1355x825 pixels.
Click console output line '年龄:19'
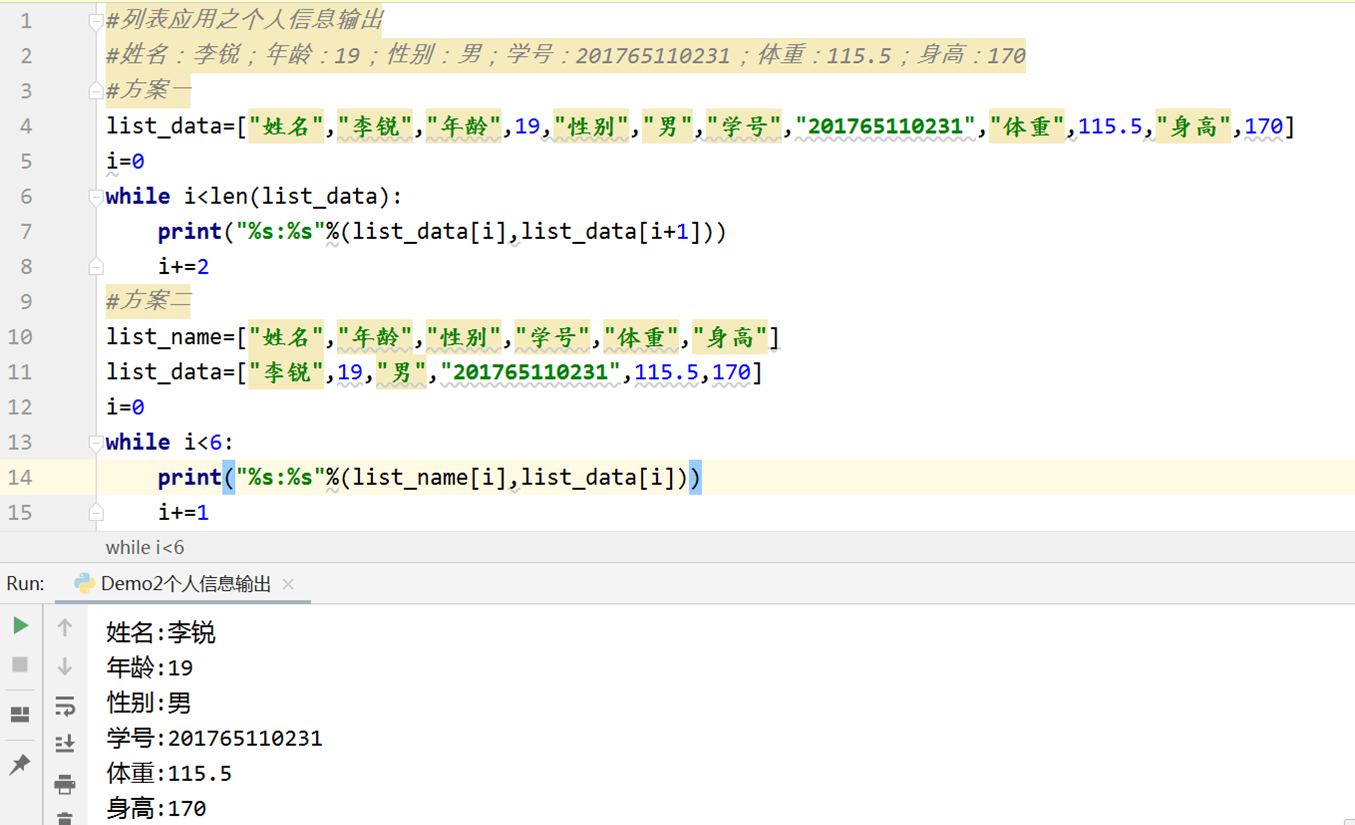150,668
